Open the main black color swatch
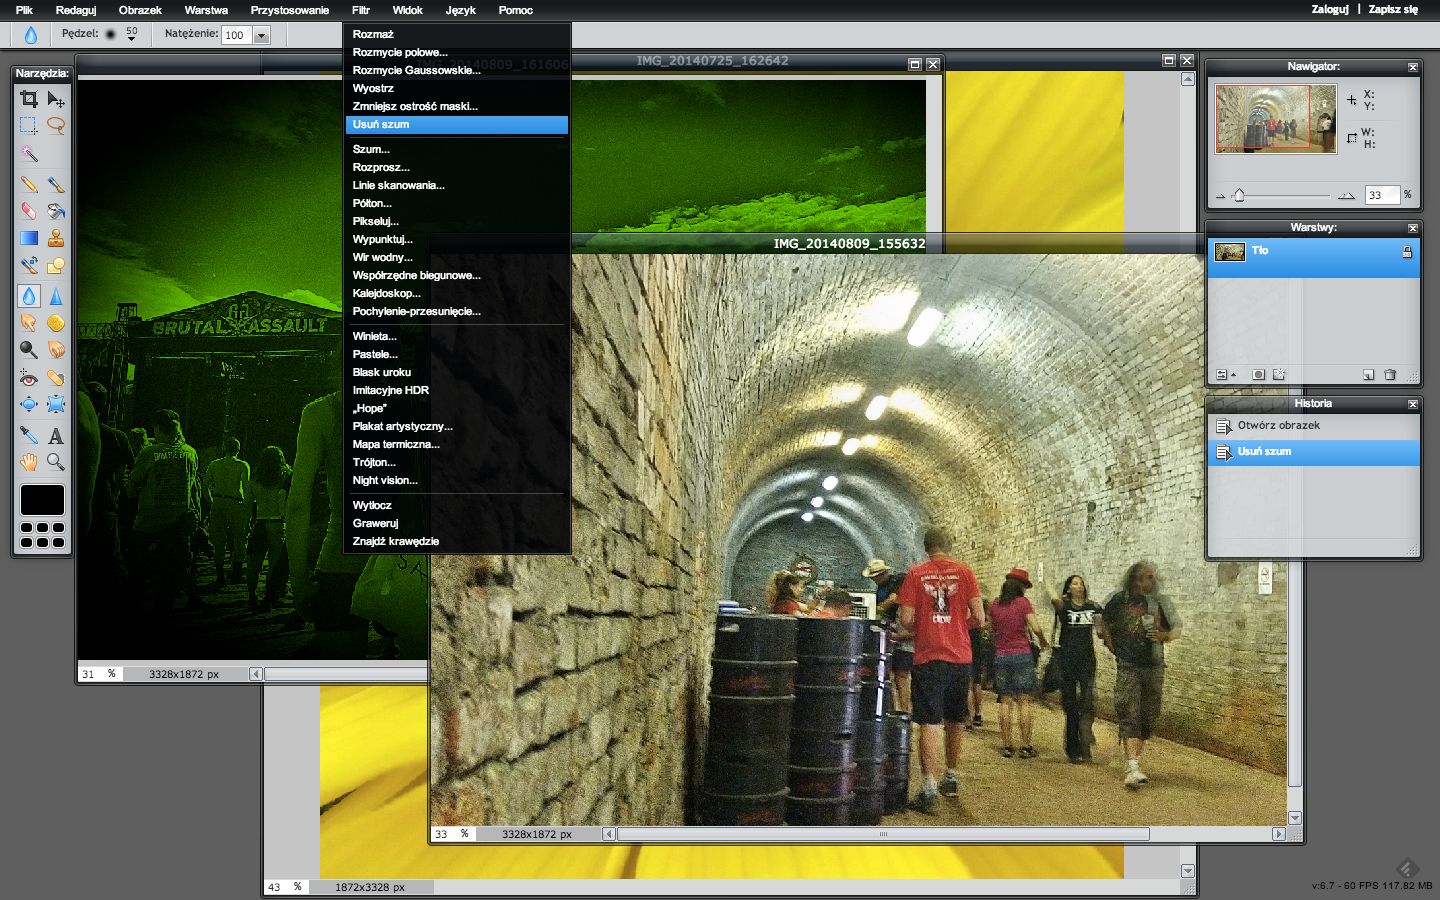This screenshot has height=900, width=1440. click(x=42, y=499)
